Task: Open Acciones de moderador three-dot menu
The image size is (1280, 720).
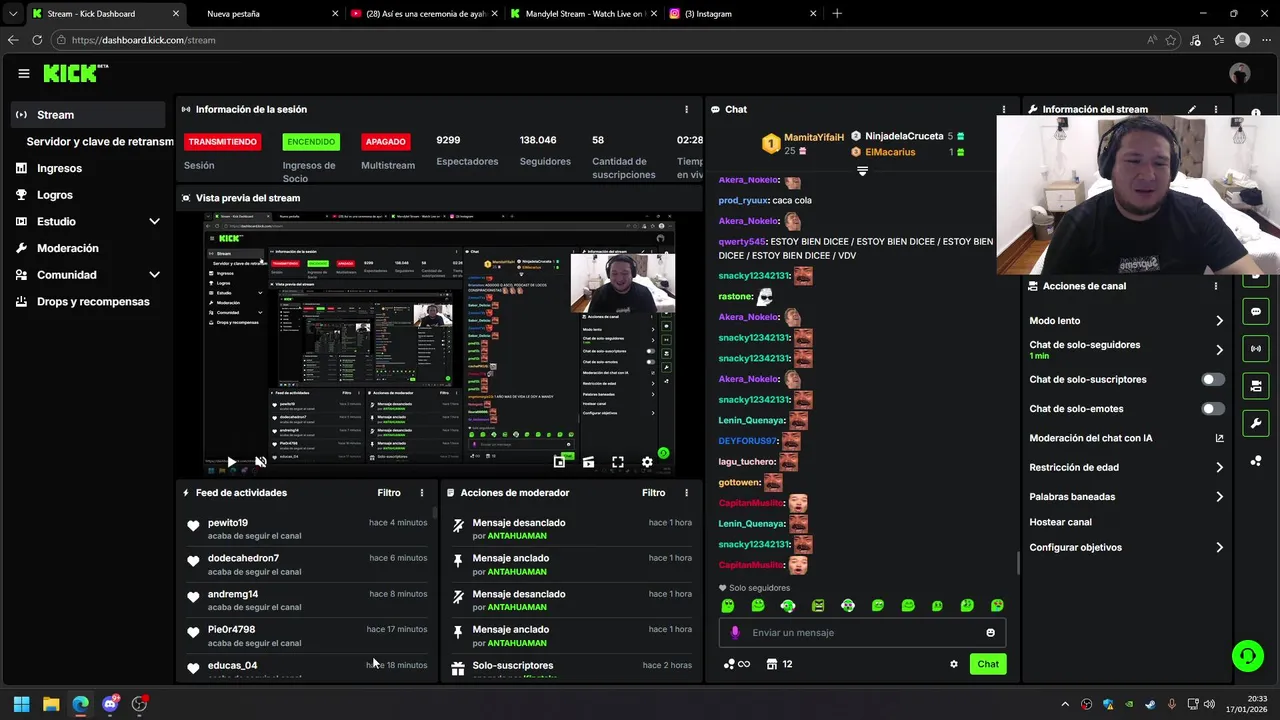Action: click(x=686, y=493)
